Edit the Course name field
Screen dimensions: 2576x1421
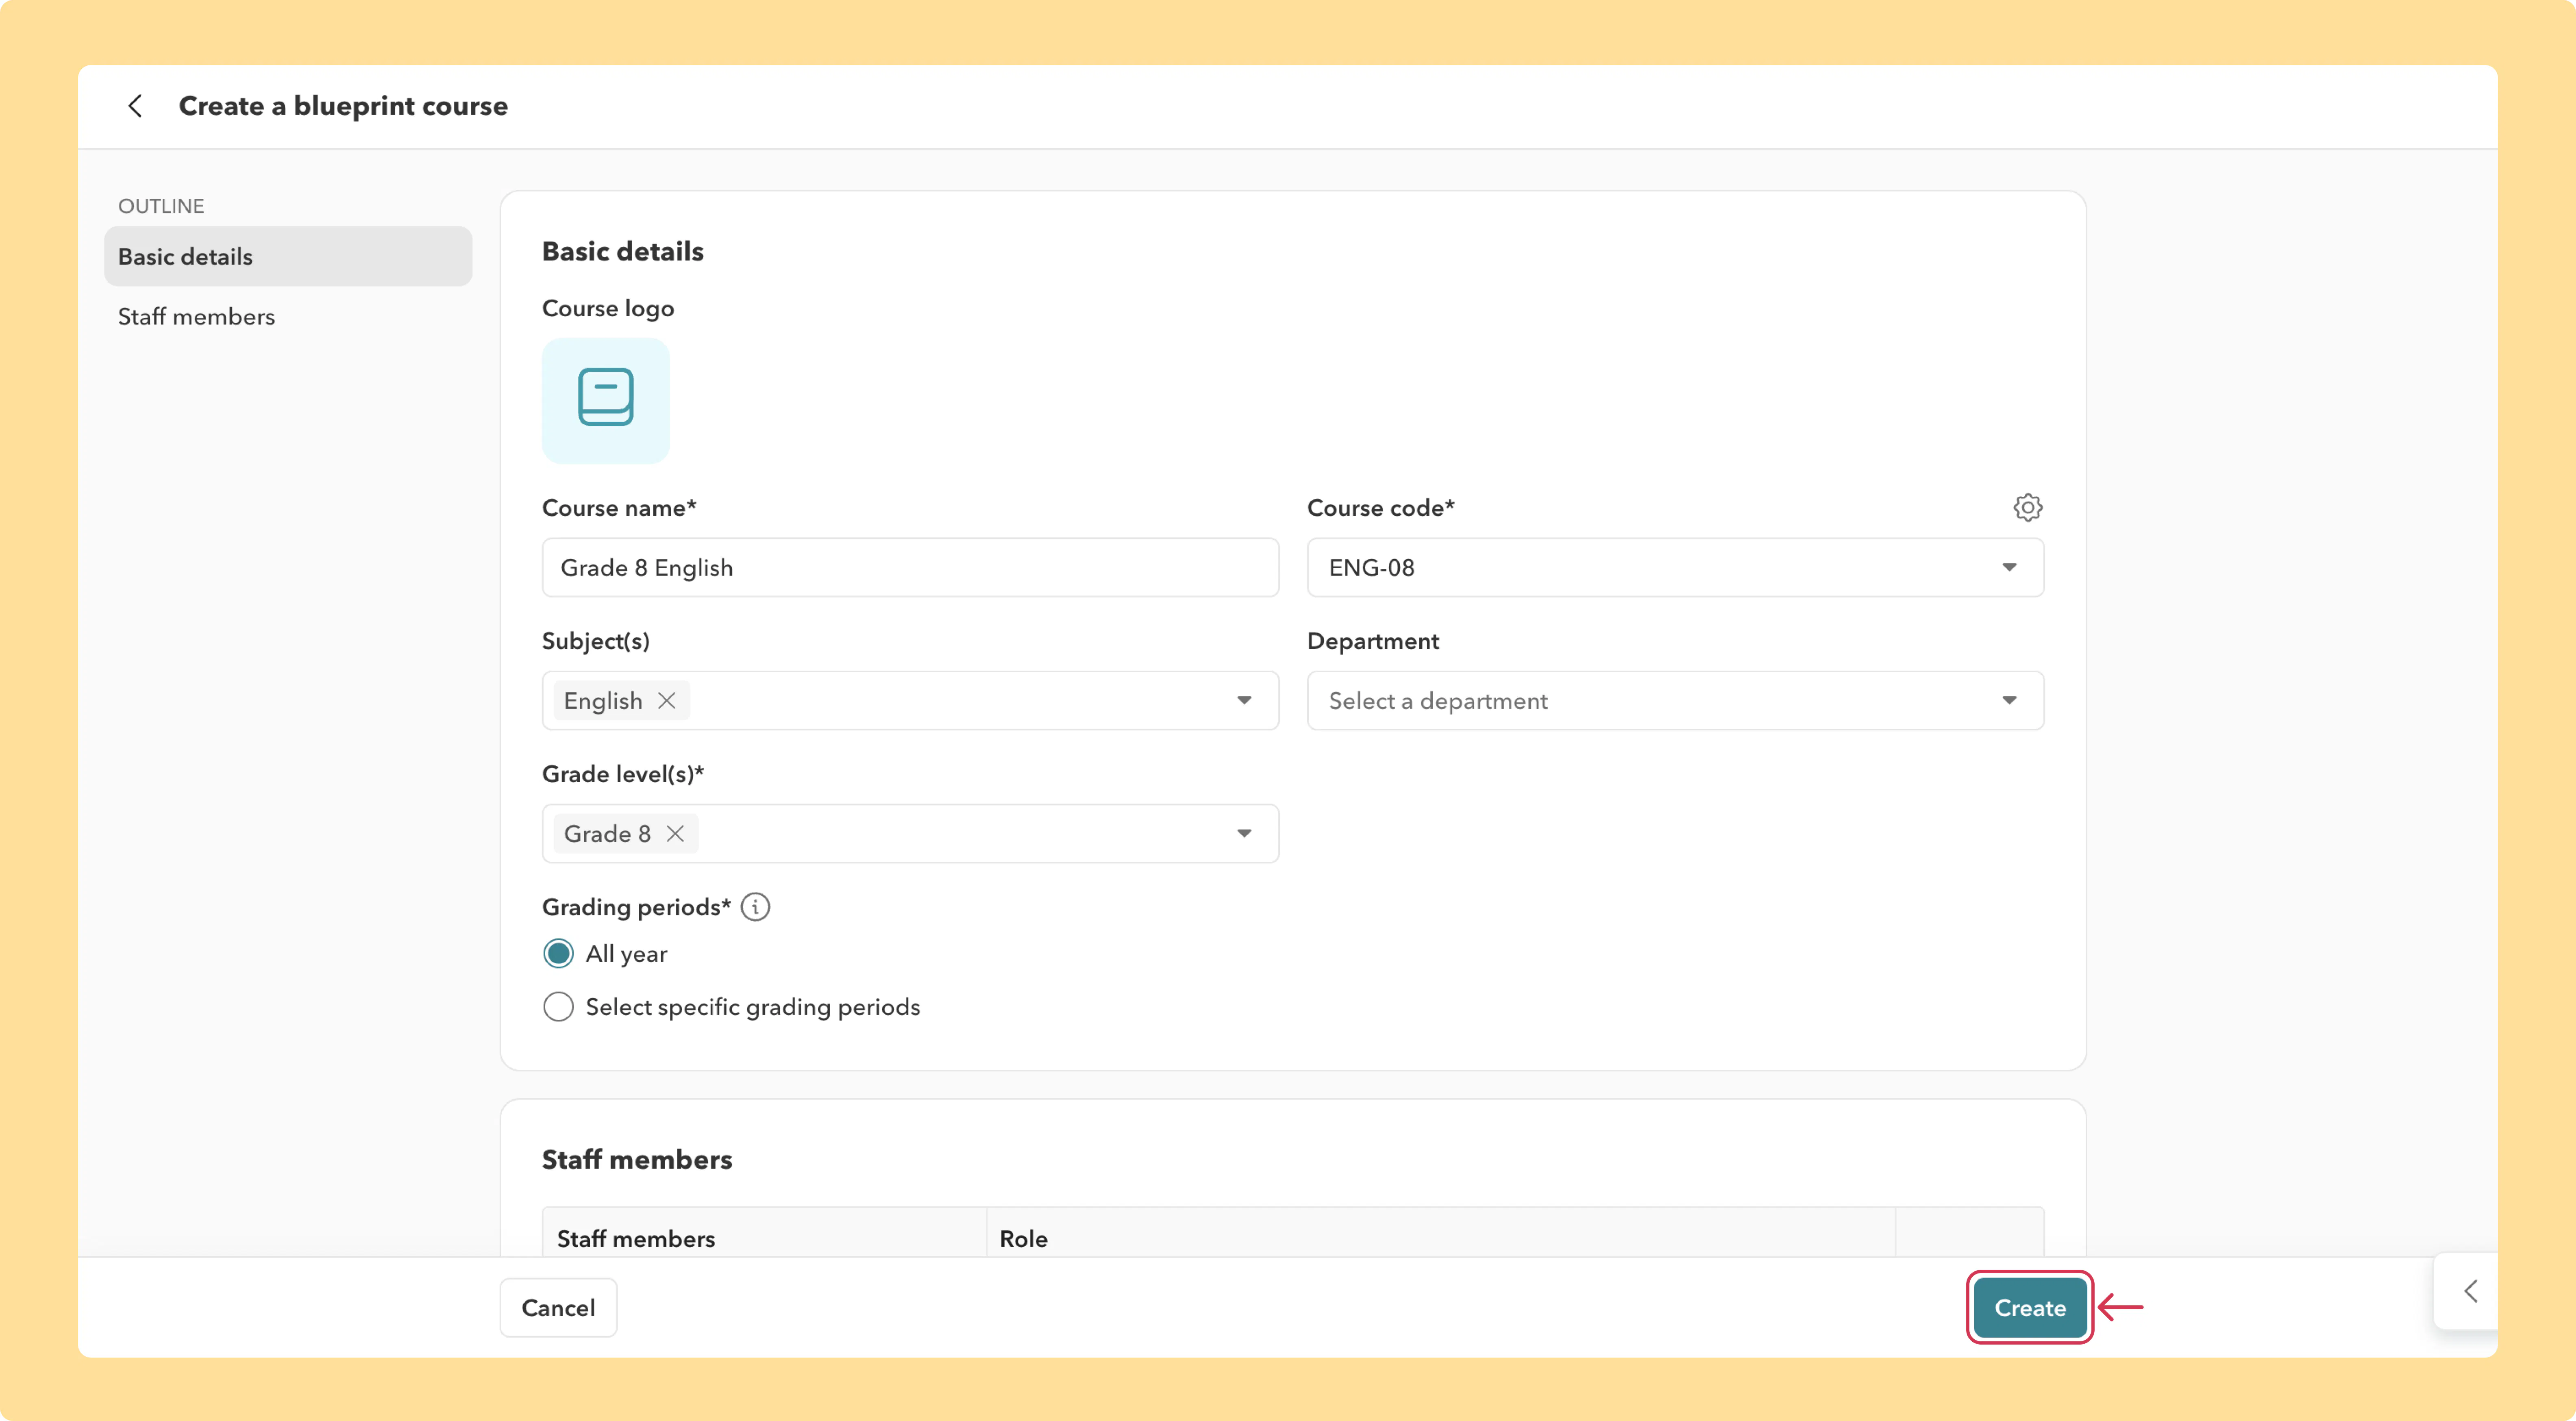click(910, 568)
